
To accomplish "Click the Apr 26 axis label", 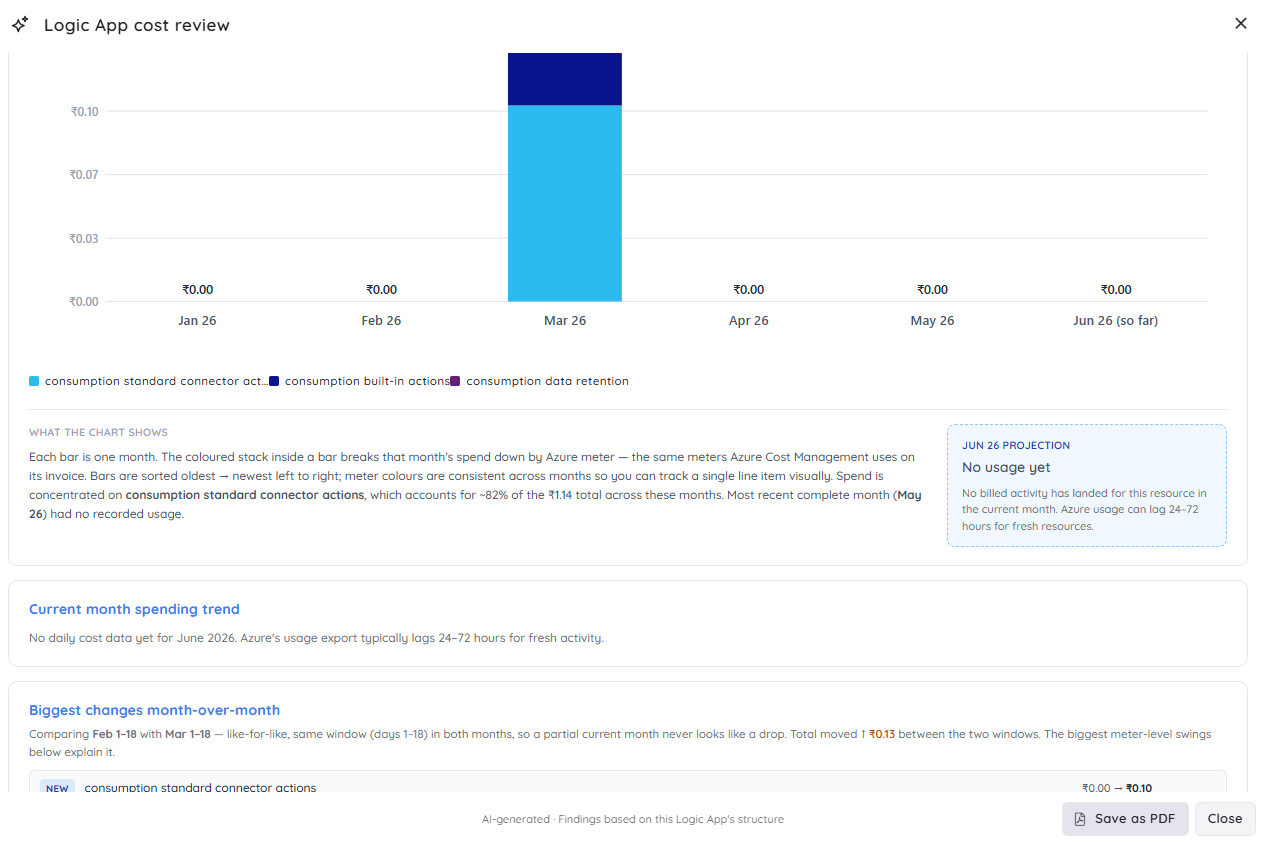I will coord(749,321).
